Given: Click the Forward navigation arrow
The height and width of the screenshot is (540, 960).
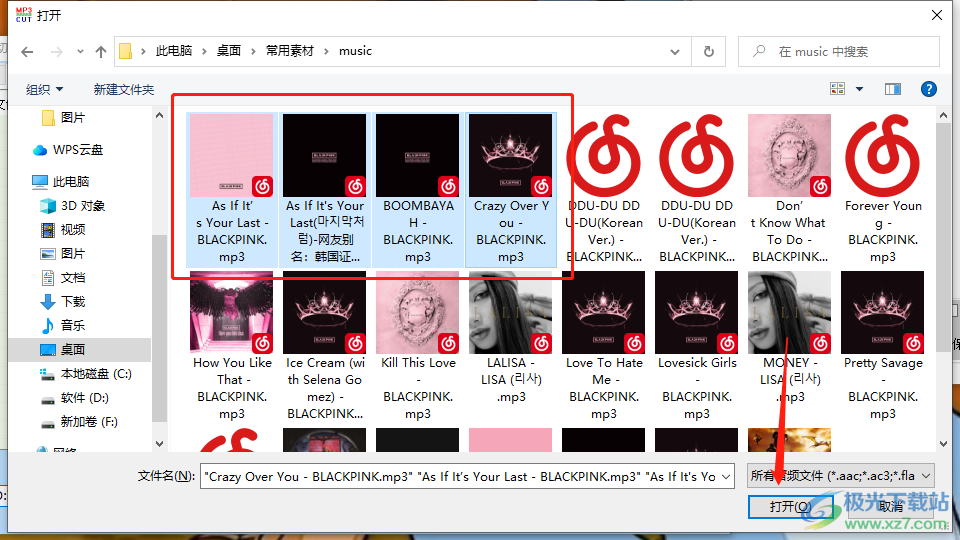Looking at the screenshot, I should [57, 52].
